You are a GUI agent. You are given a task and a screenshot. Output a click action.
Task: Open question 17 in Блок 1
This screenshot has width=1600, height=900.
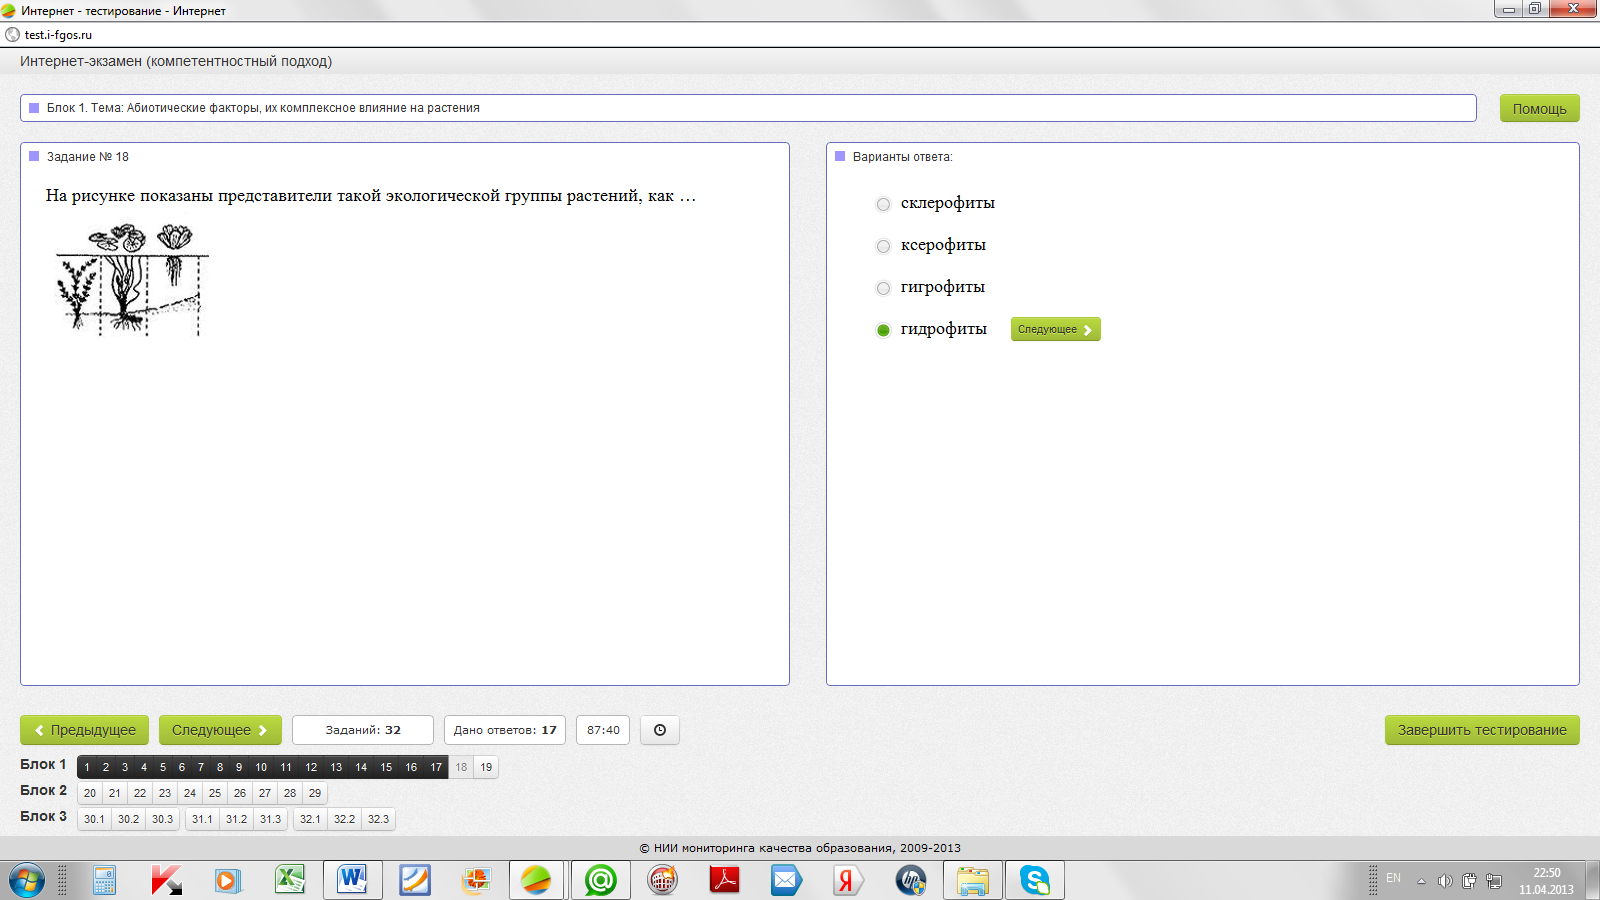click(x=436, y=767)
